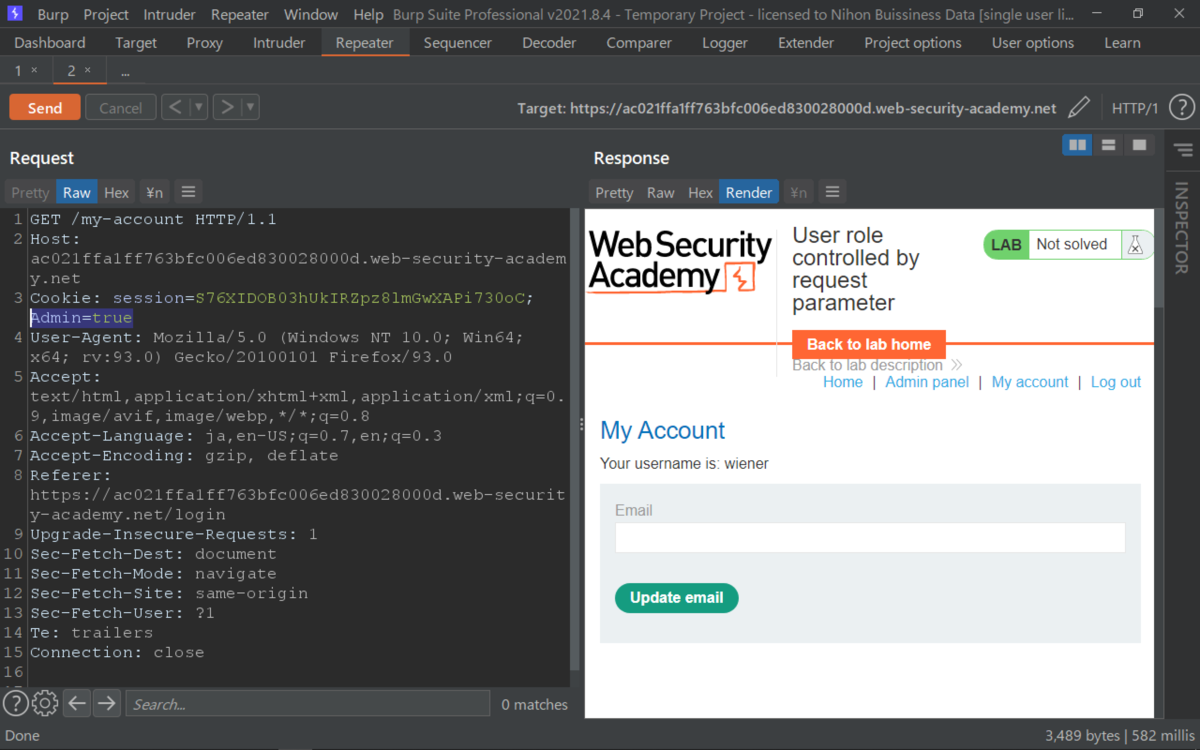Toggle request newline \n display
The image size is (1200, 750).
coord(154,192)
